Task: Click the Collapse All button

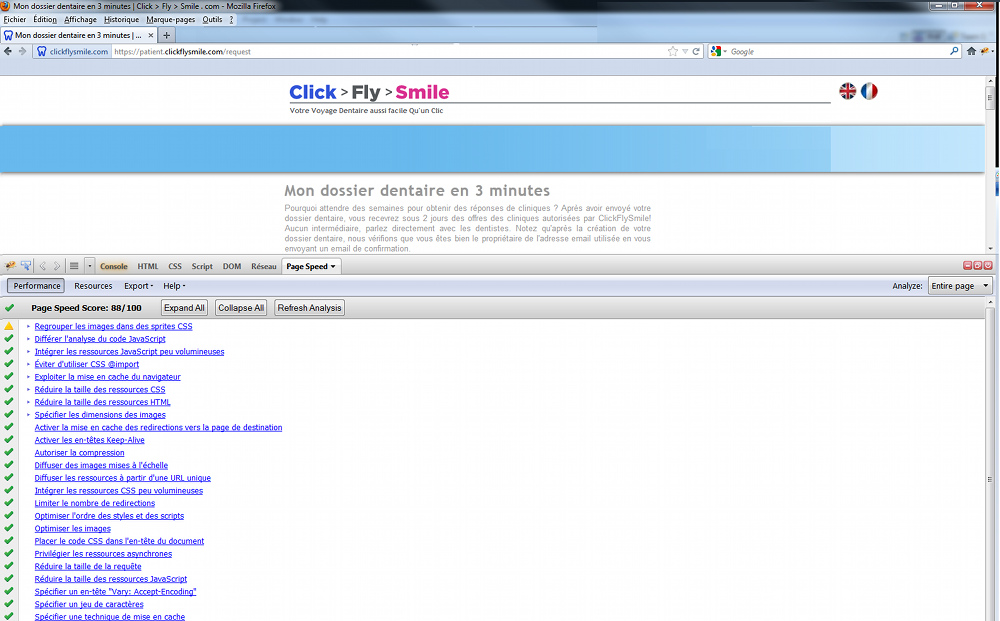Action: click(x=241, y=307)
